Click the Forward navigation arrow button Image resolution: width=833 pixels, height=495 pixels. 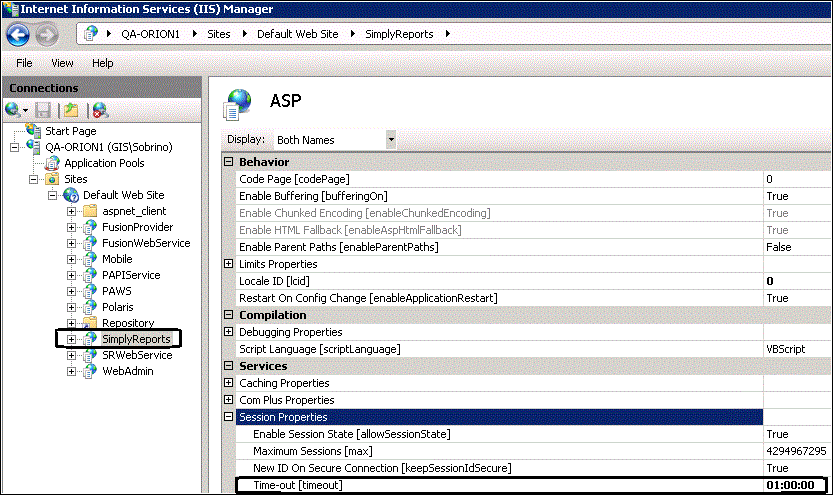[47, 34]
